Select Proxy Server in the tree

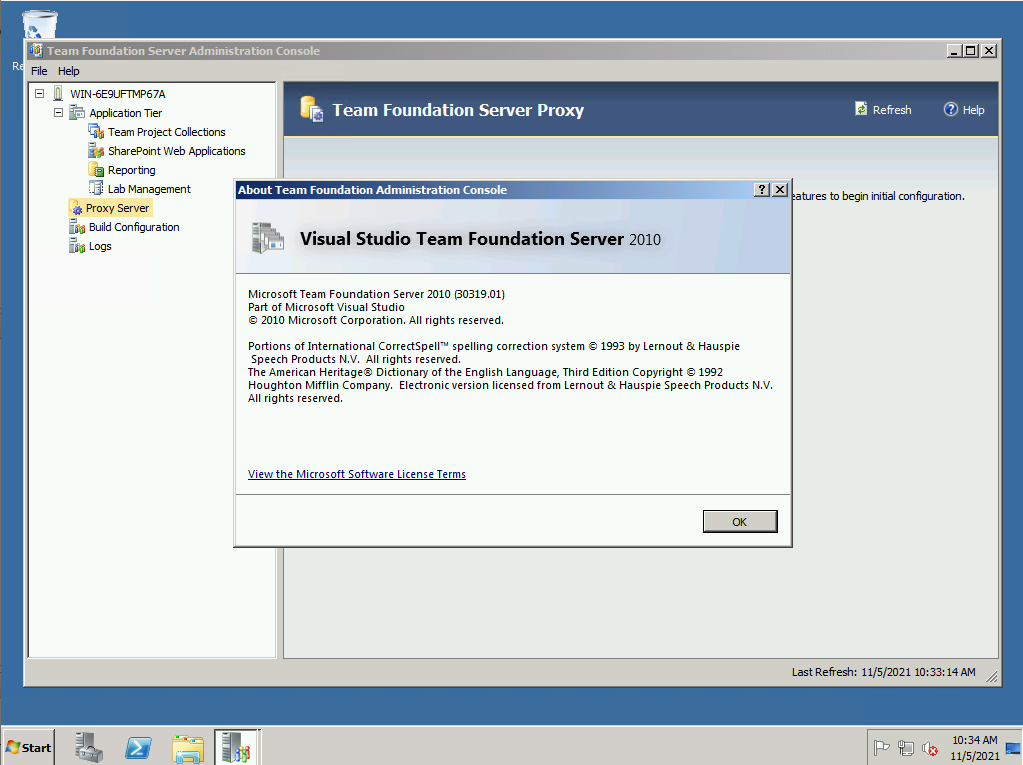[117, 208]
